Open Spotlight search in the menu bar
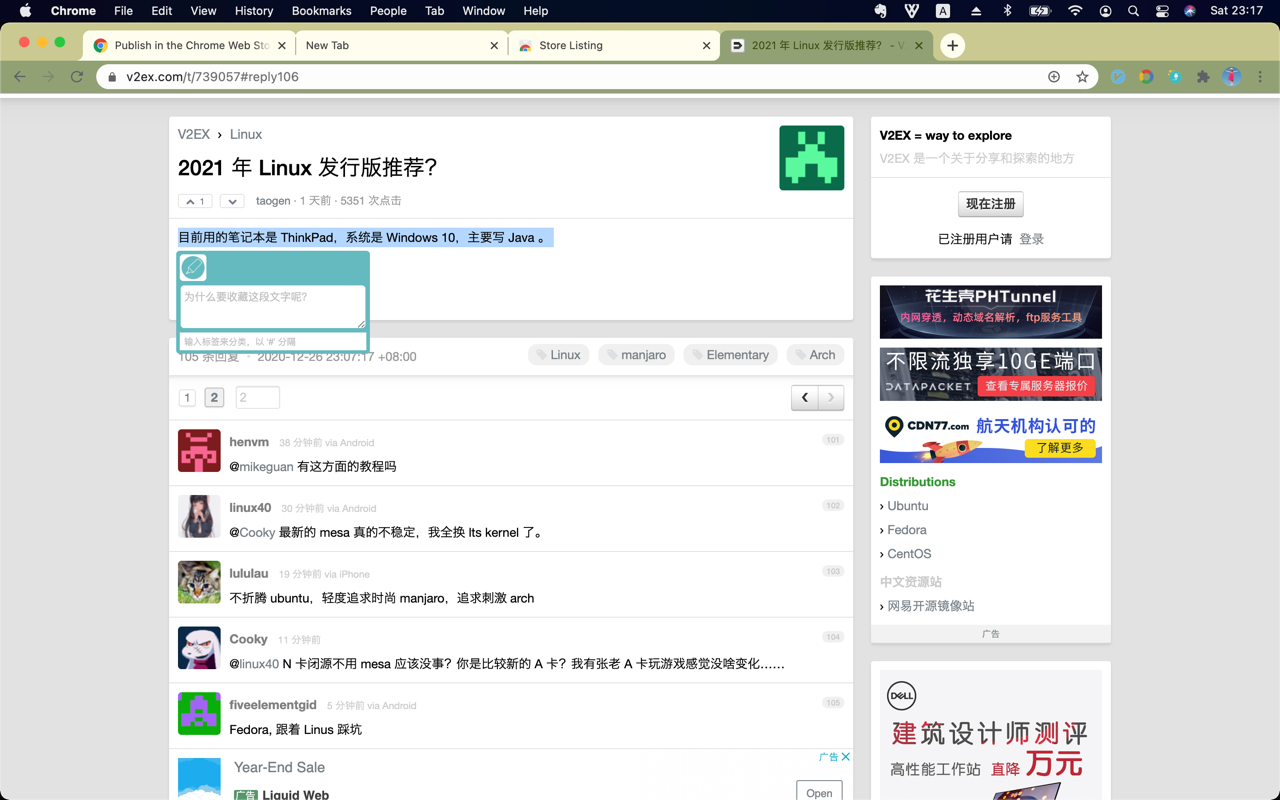Viewport: 1280px width, 800px height. [x=1132, y=11]
